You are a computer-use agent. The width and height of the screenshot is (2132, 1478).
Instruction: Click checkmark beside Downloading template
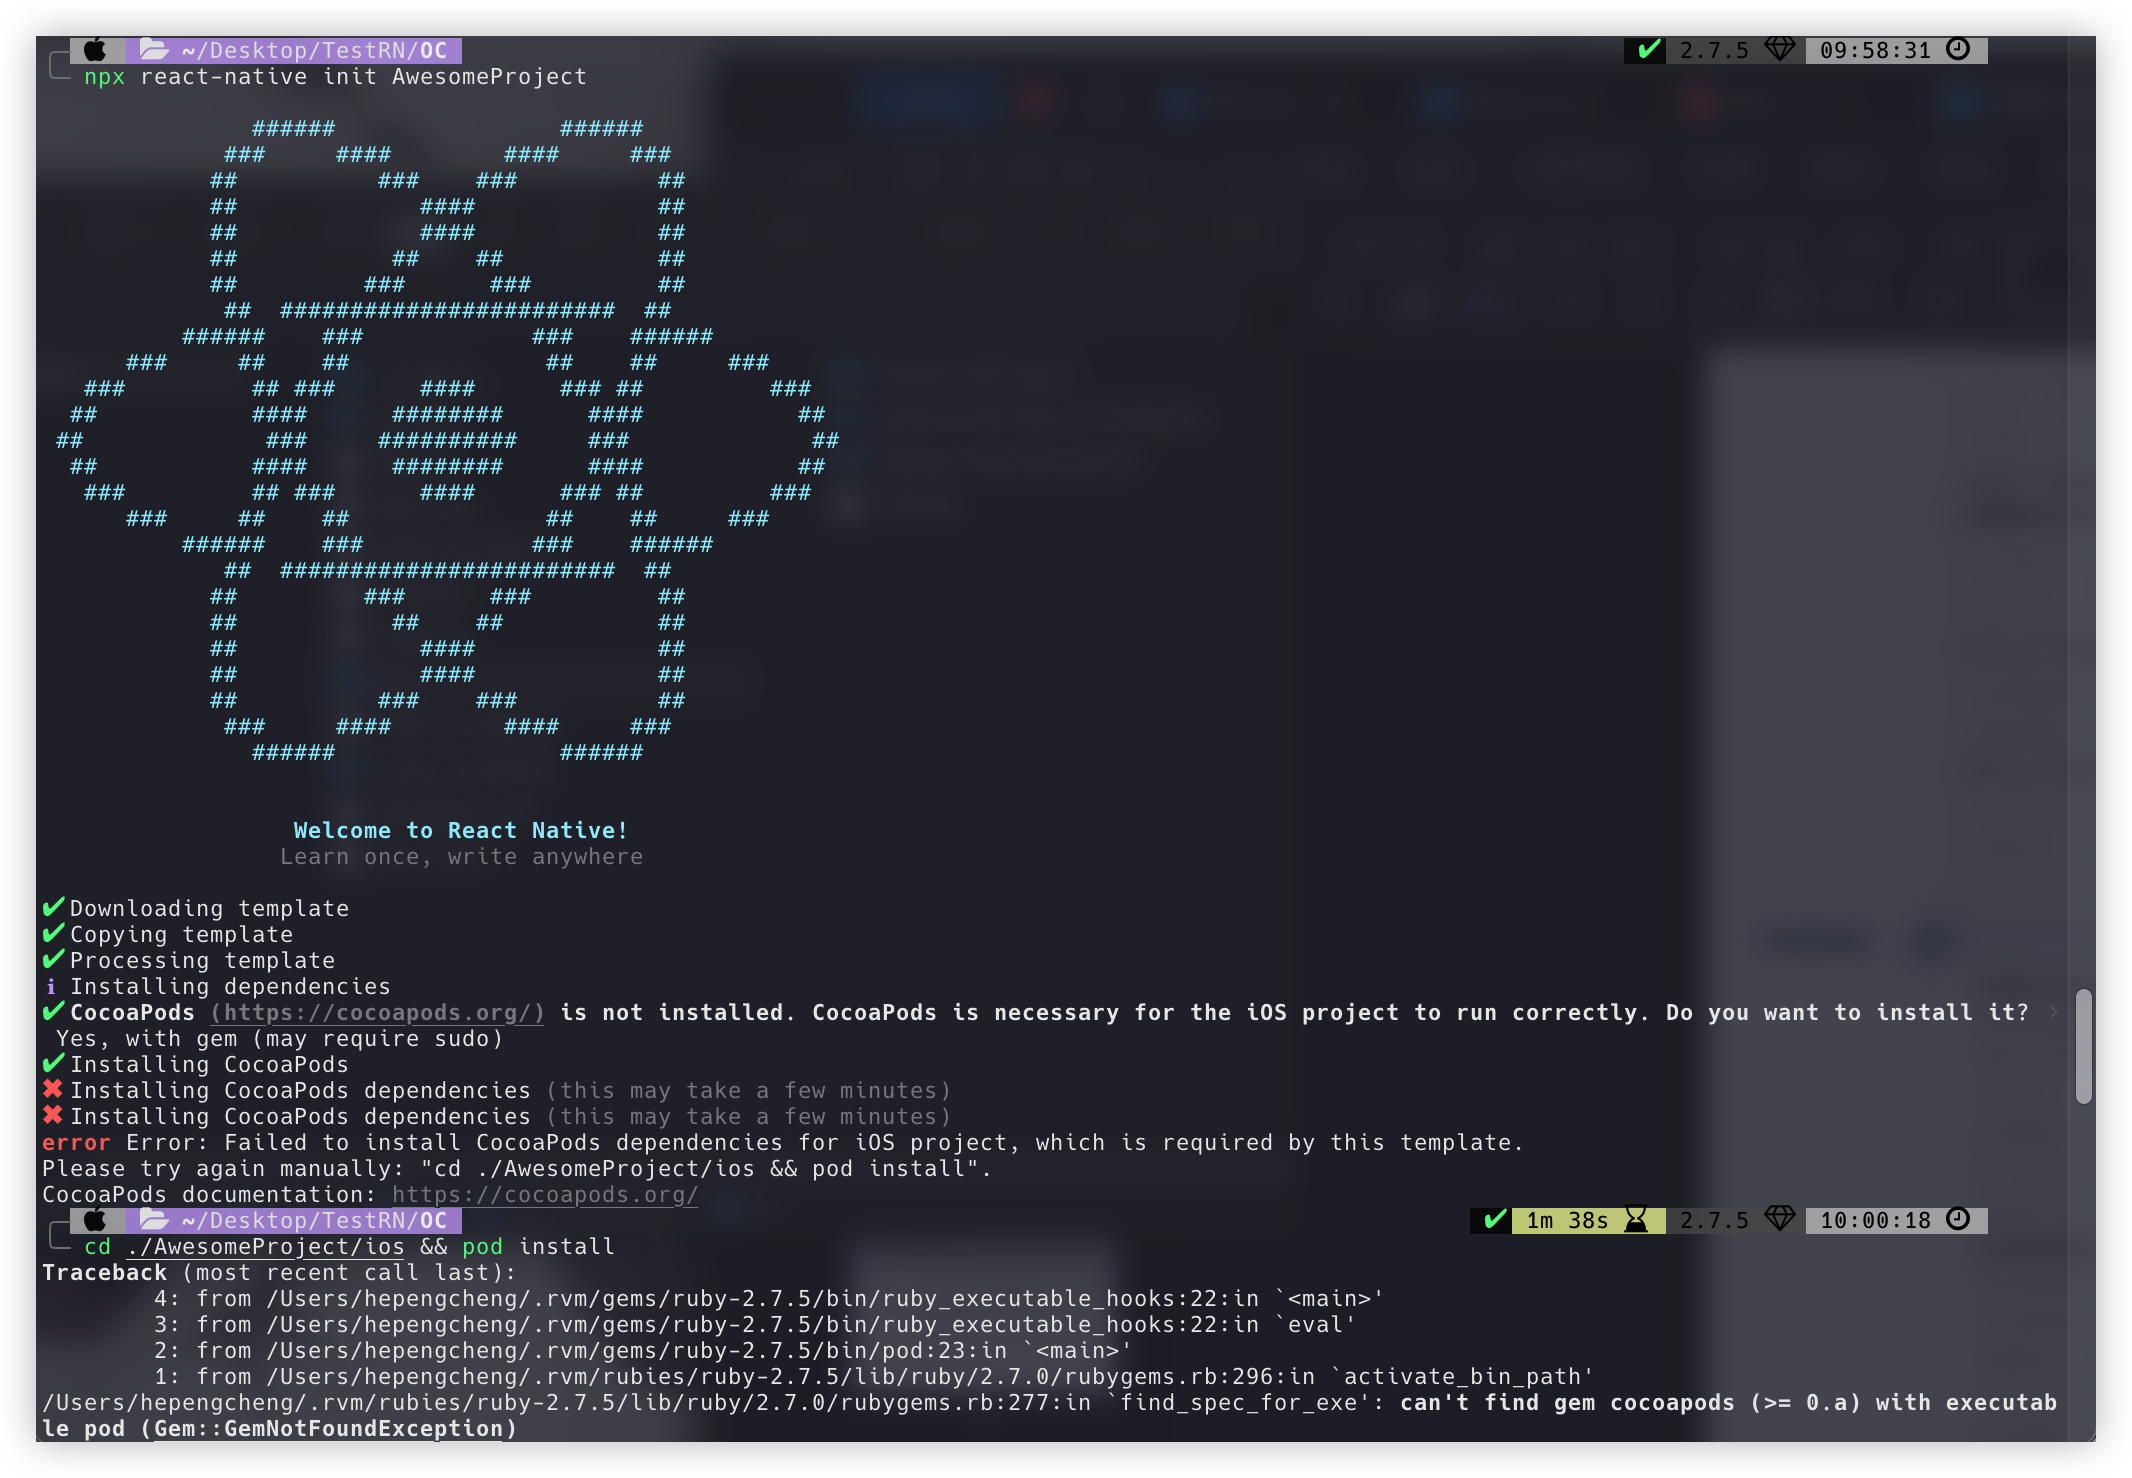(x=53, y=907)
